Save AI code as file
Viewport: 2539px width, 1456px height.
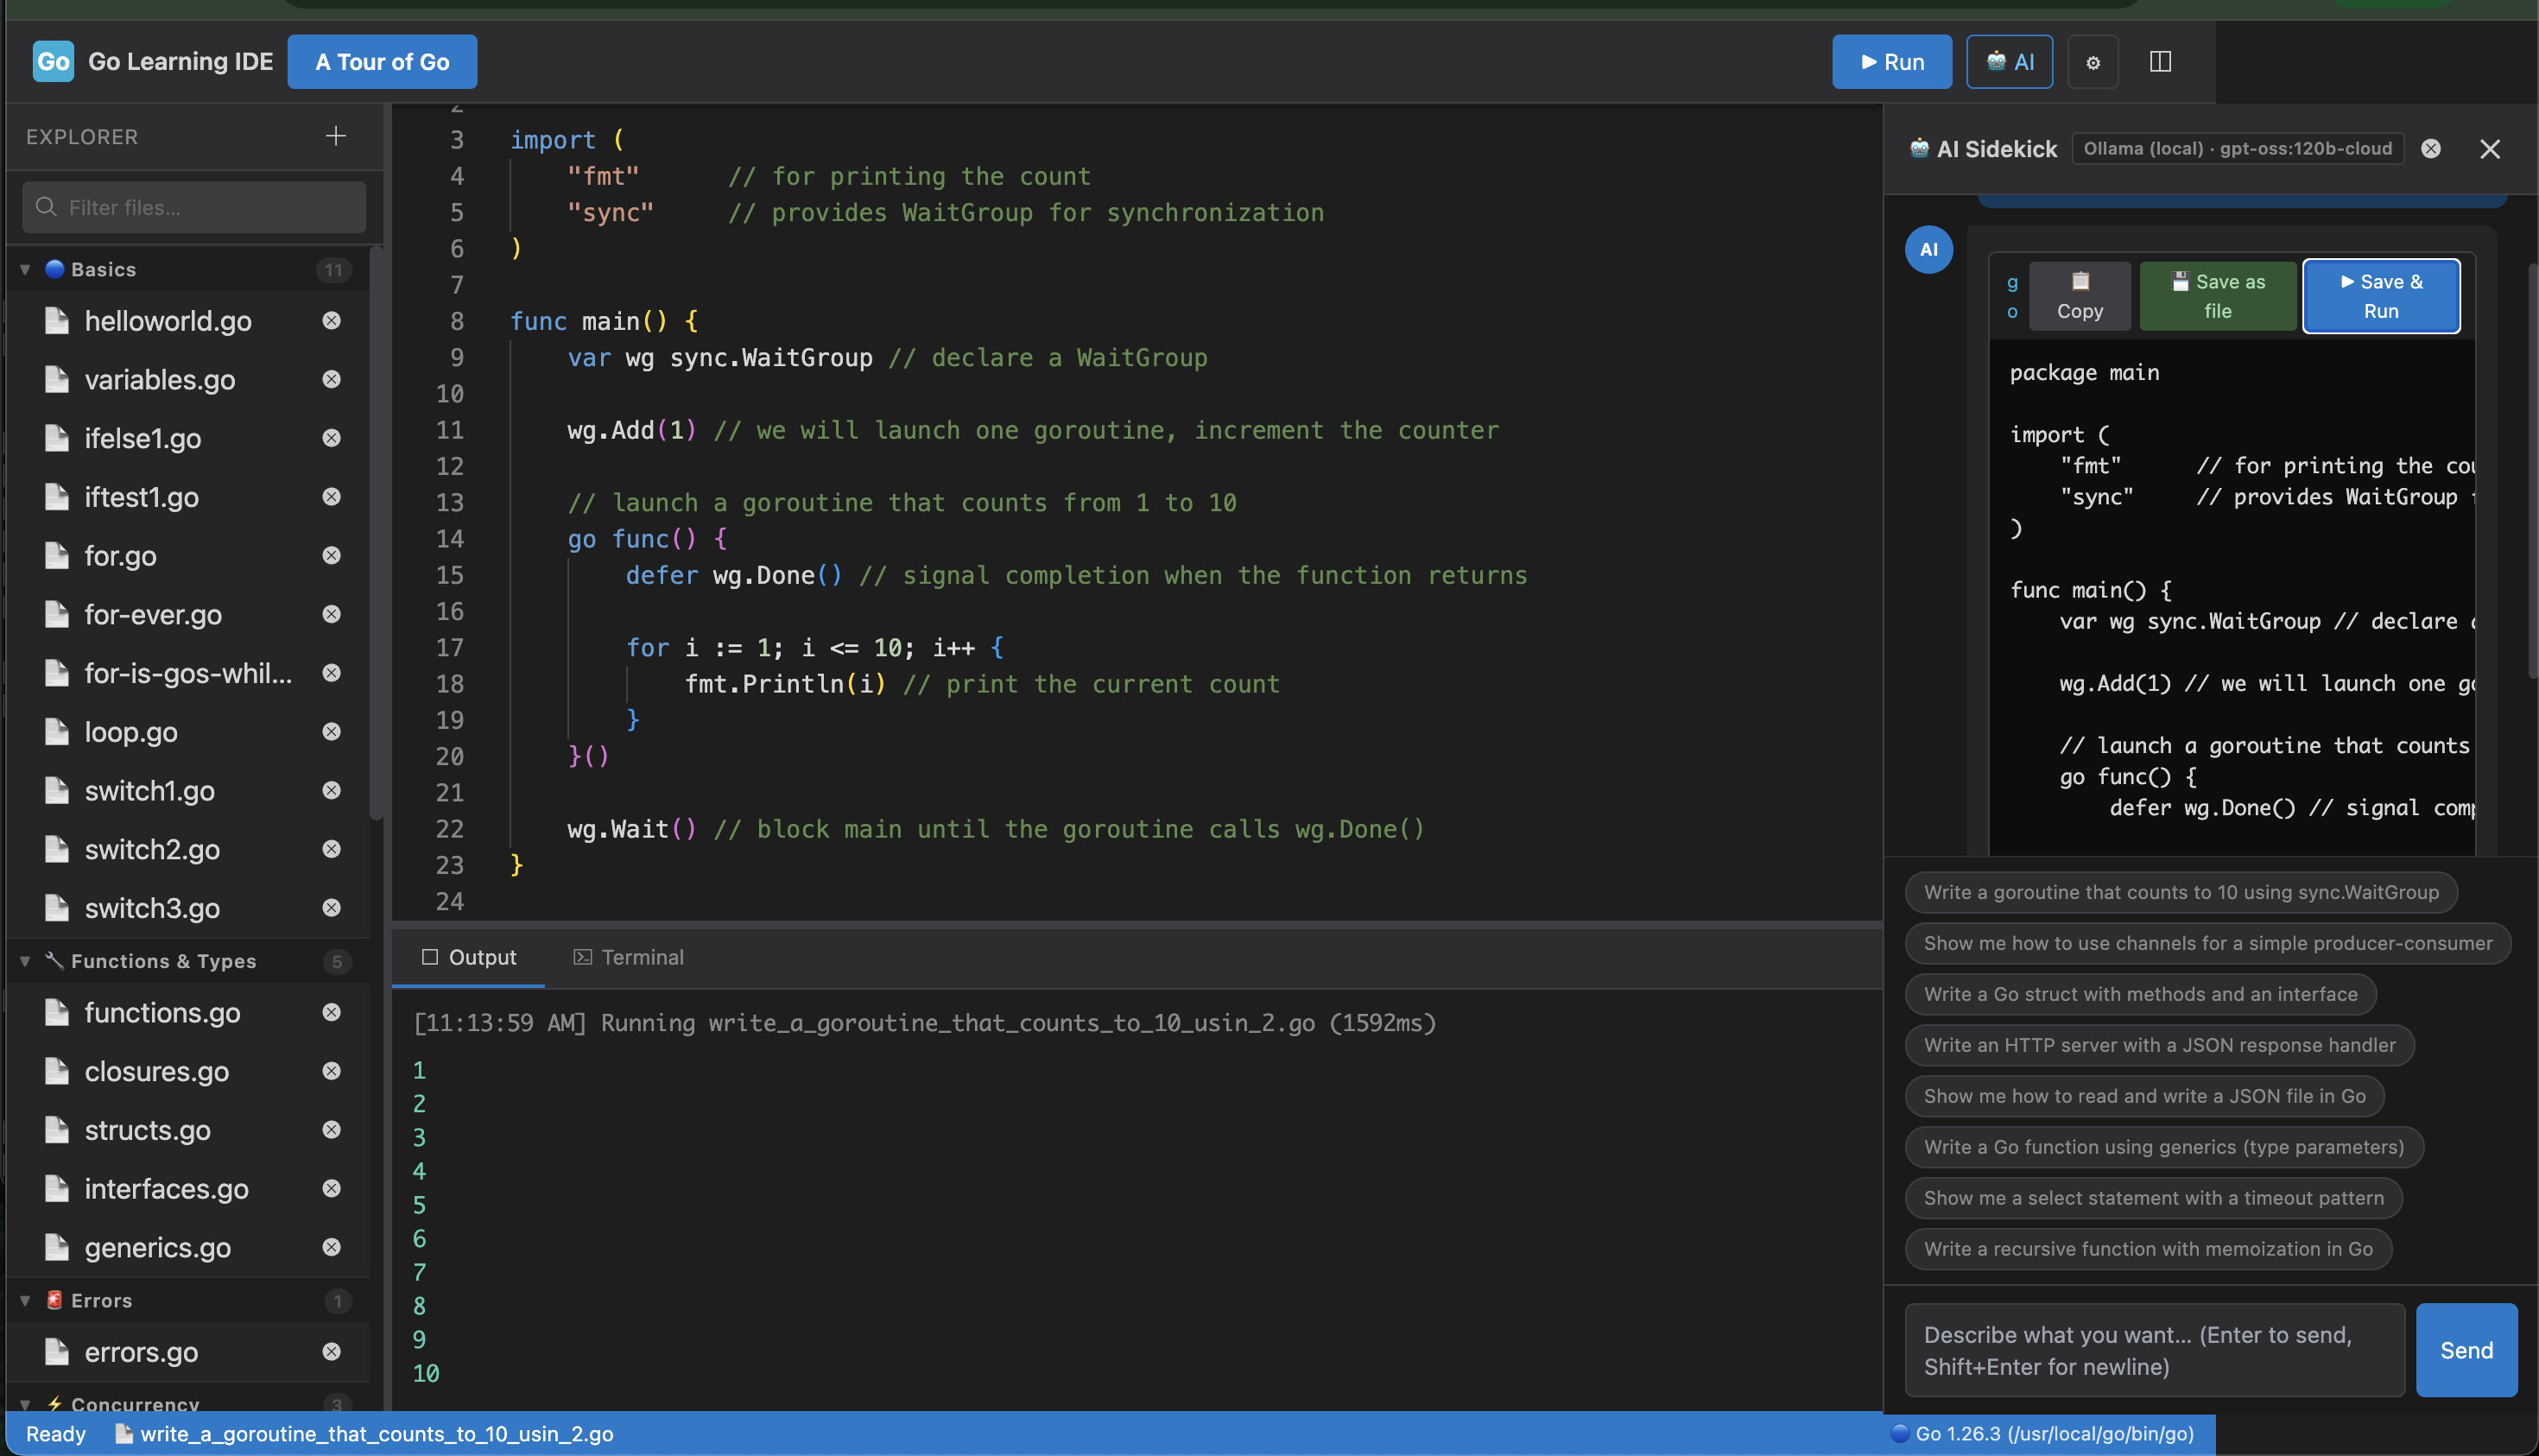pyautogui.click(x=2218, y=296)
